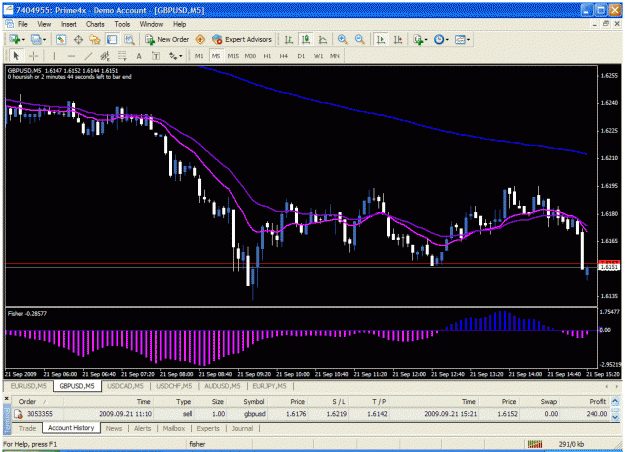Launch the MetaEditor diamond icon
The height and width of the screenshot is (452, 625).
pyautogui.click(x=200, y=39)
